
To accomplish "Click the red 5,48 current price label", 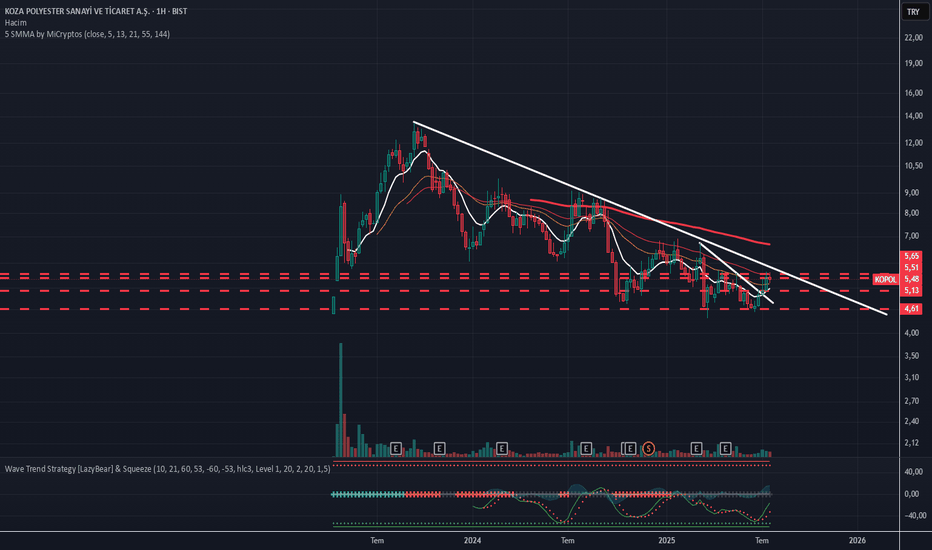I will pos(912,279).
